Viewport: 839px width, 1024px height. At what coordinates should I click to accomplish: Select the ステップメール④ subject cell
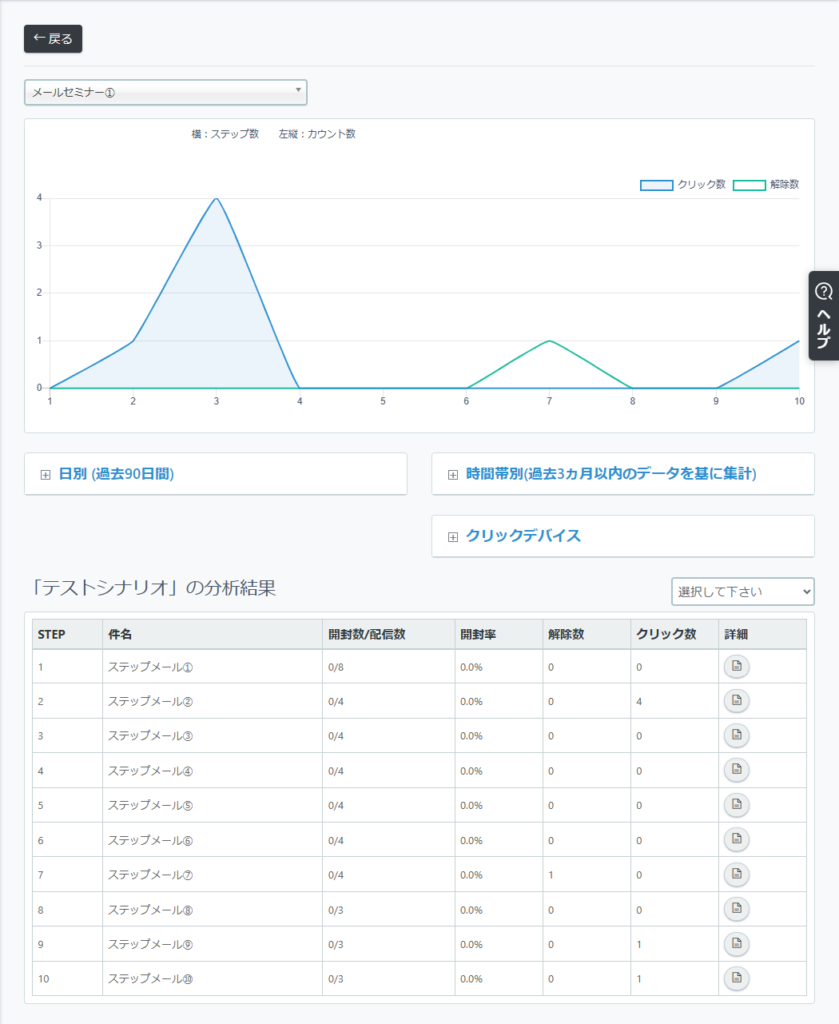tap(212, 771)
